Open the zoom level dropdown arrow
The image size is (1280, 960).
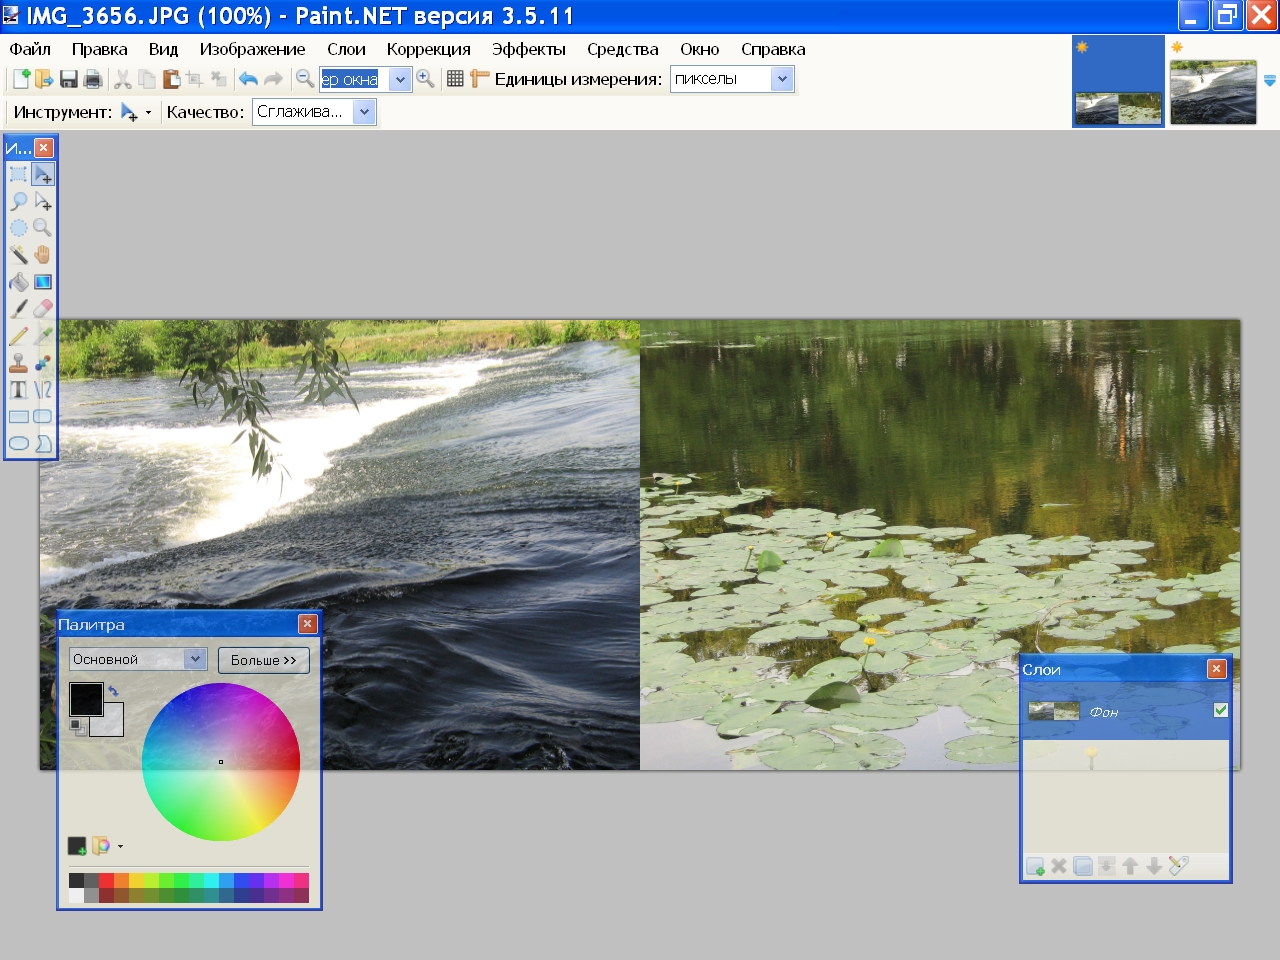point(400,80)
